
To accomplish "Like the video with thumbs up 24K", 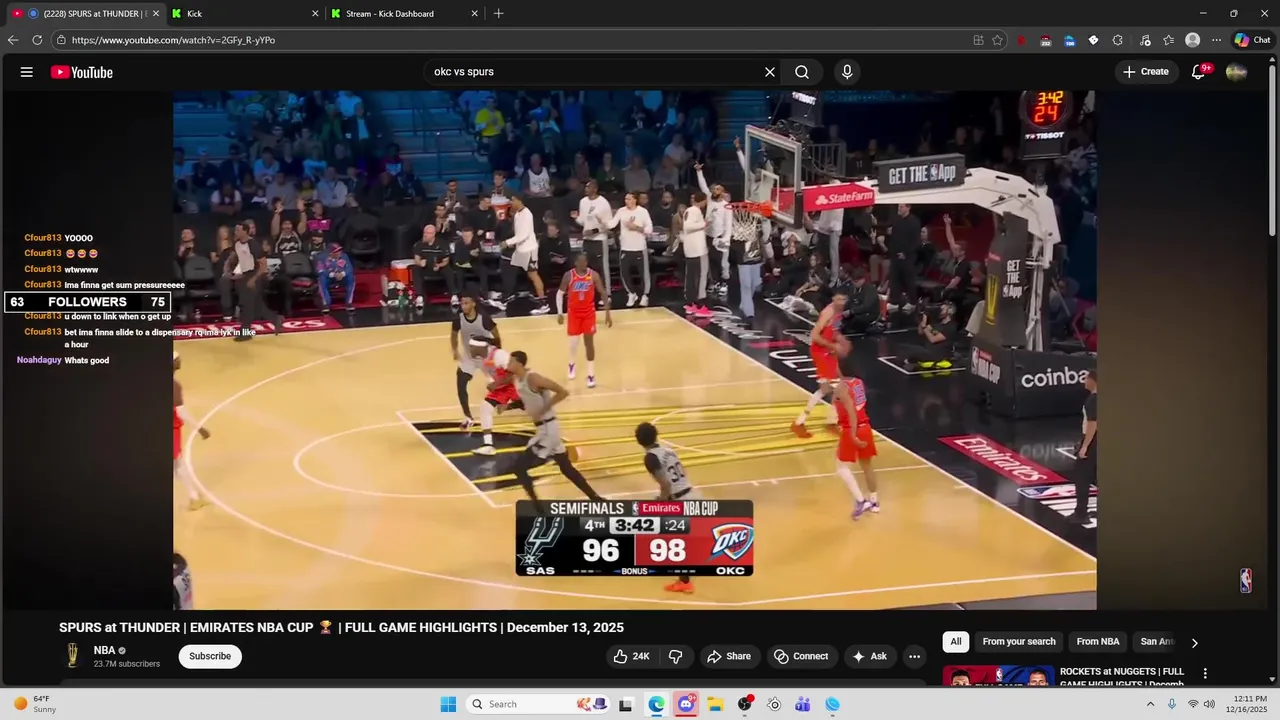I will coord(631,656).
